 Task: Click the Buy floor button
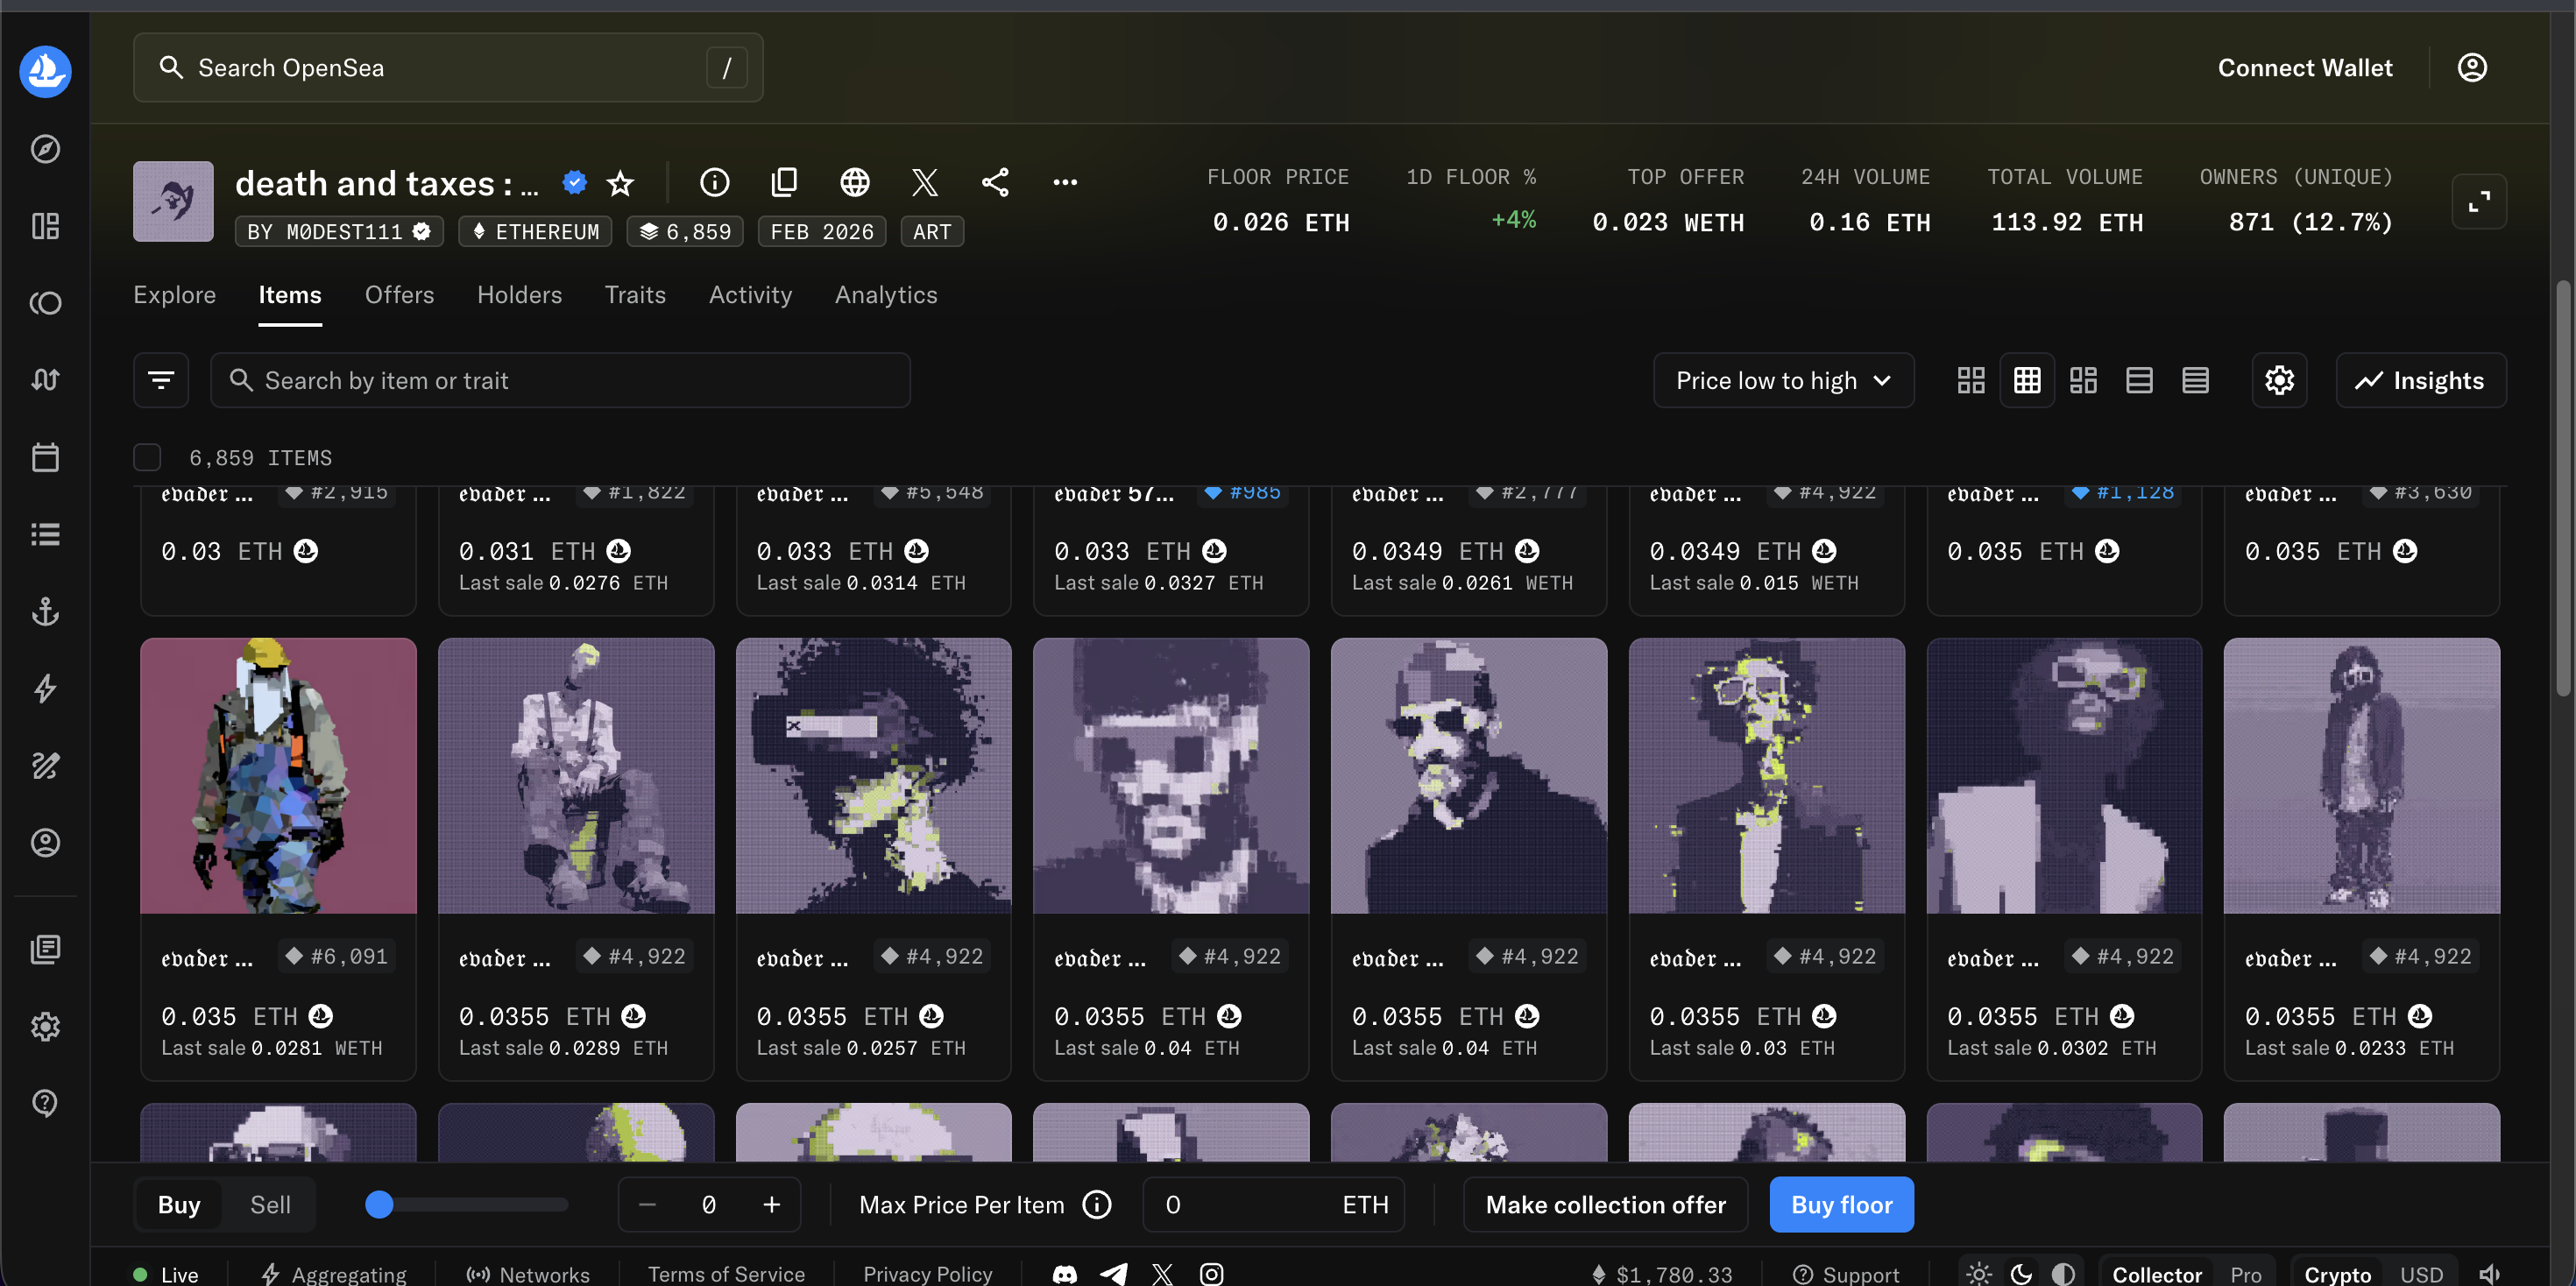coord(1841,1204)
